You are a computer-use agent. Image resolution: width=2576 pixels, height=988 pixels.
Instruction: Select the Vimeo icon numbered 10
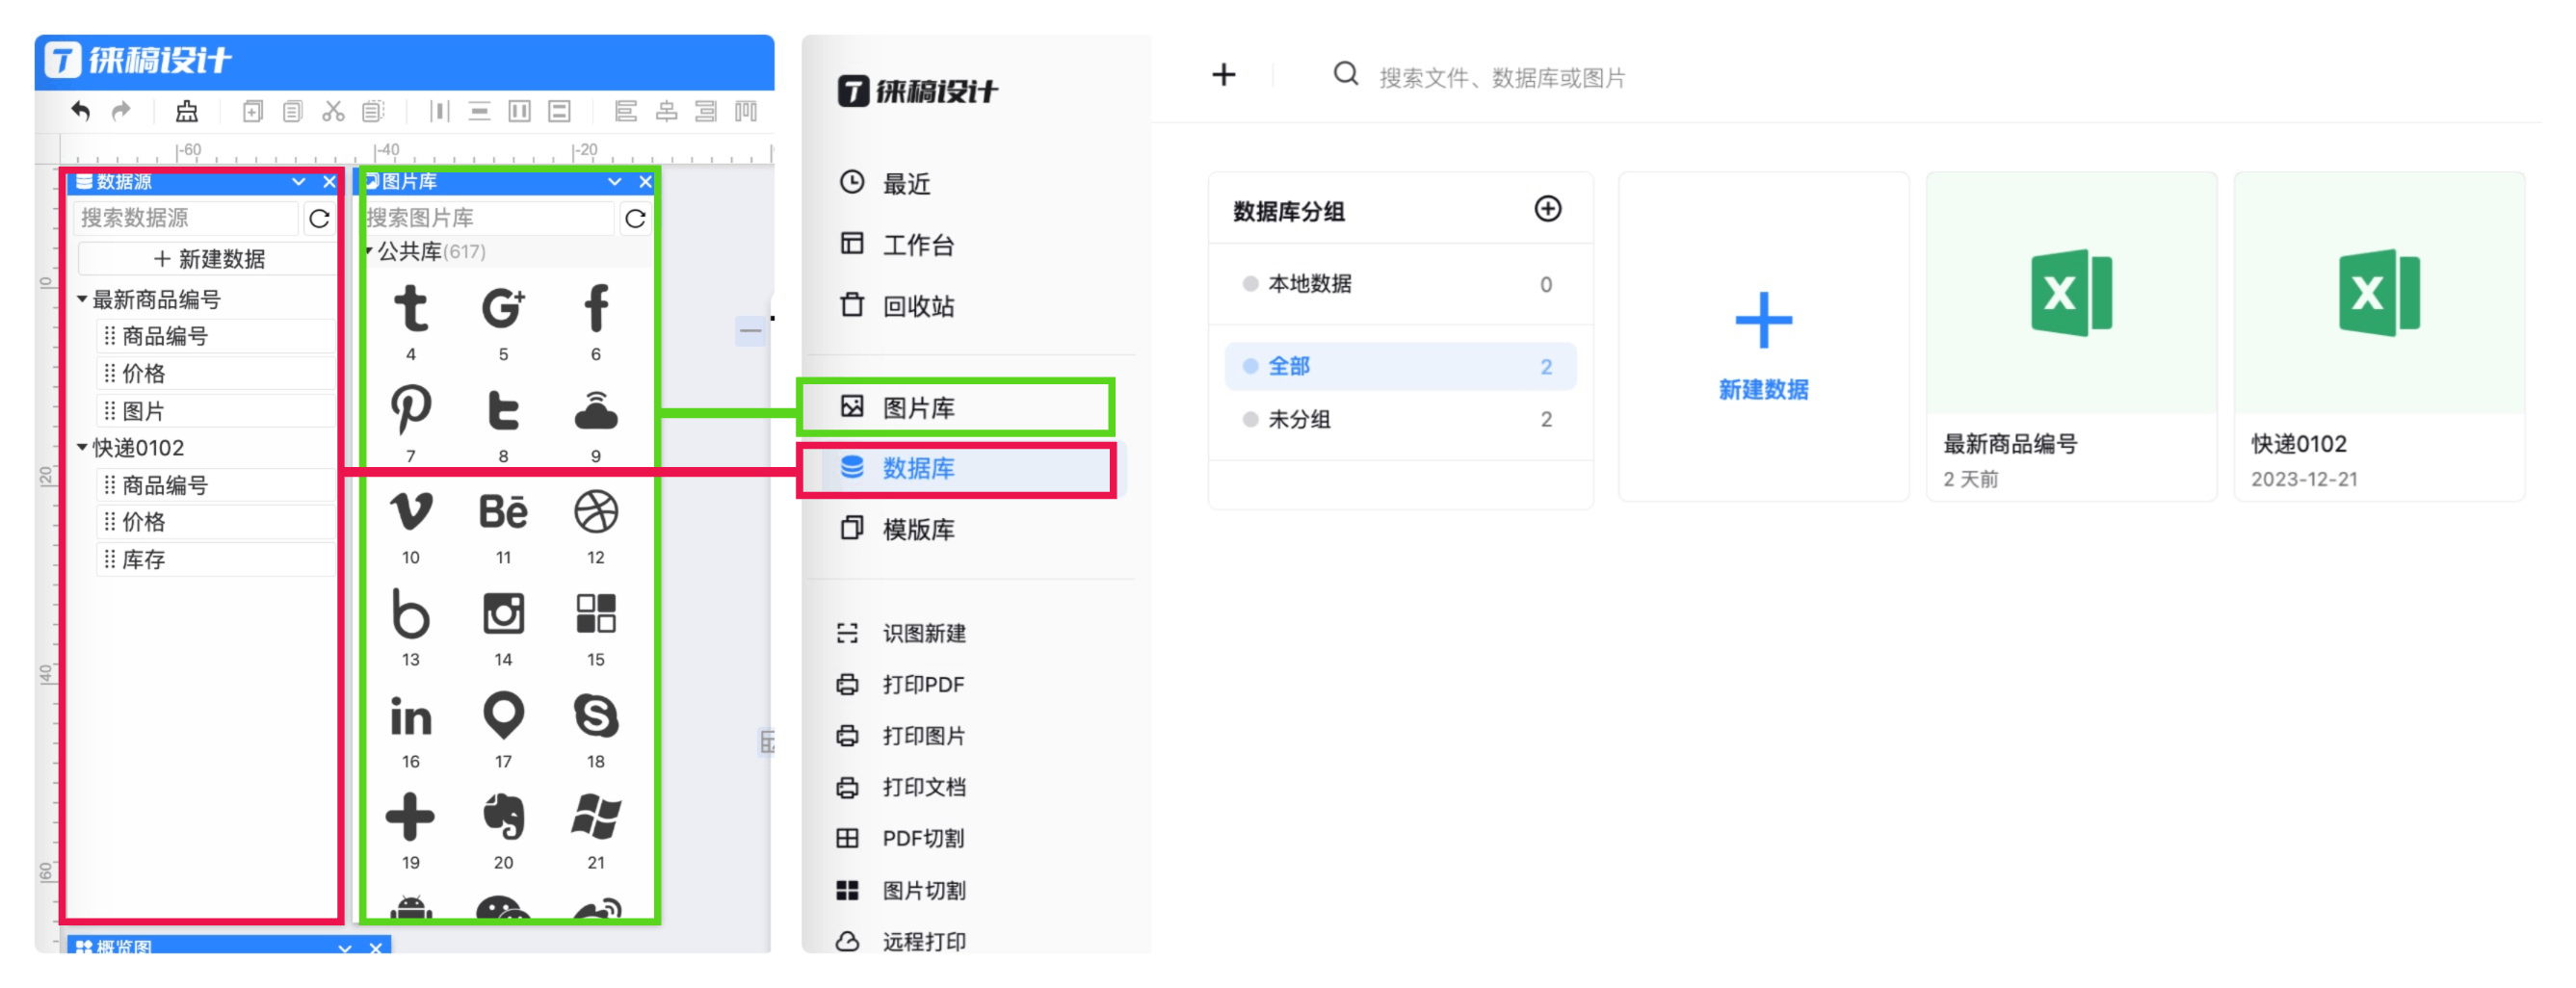coord(410,511)
